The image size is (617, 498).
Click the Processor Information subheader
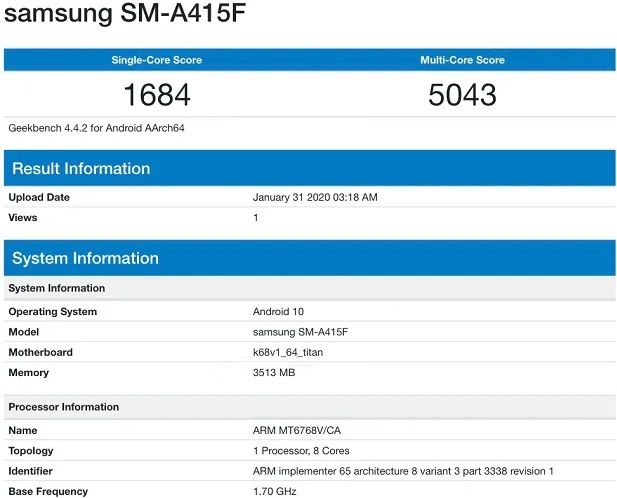309,407
